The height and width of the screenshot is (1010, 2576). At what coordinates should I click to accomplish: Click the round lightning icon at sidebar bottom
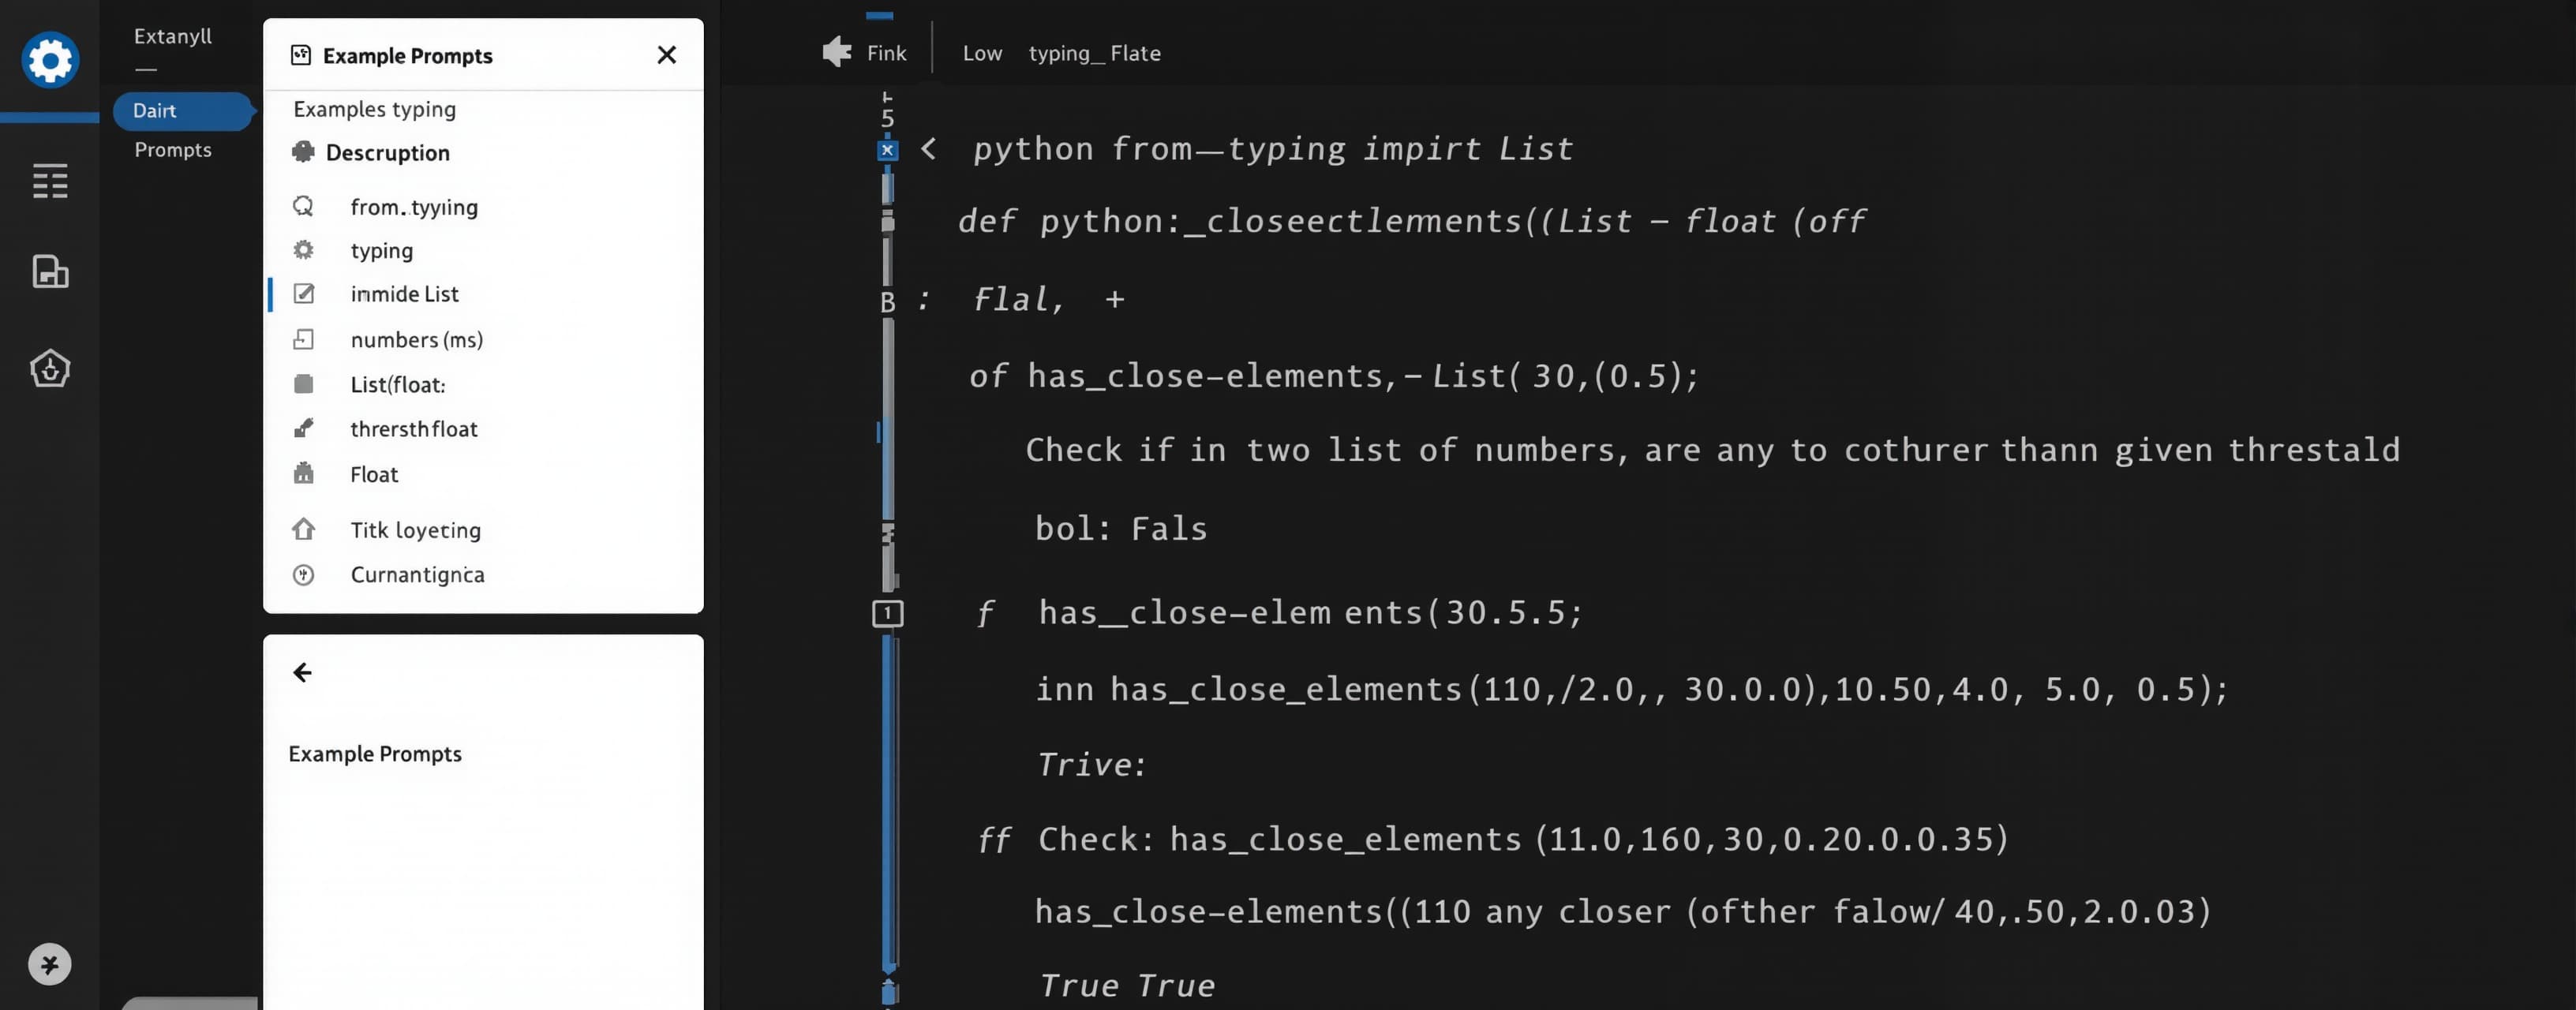(x=49, y=964)
